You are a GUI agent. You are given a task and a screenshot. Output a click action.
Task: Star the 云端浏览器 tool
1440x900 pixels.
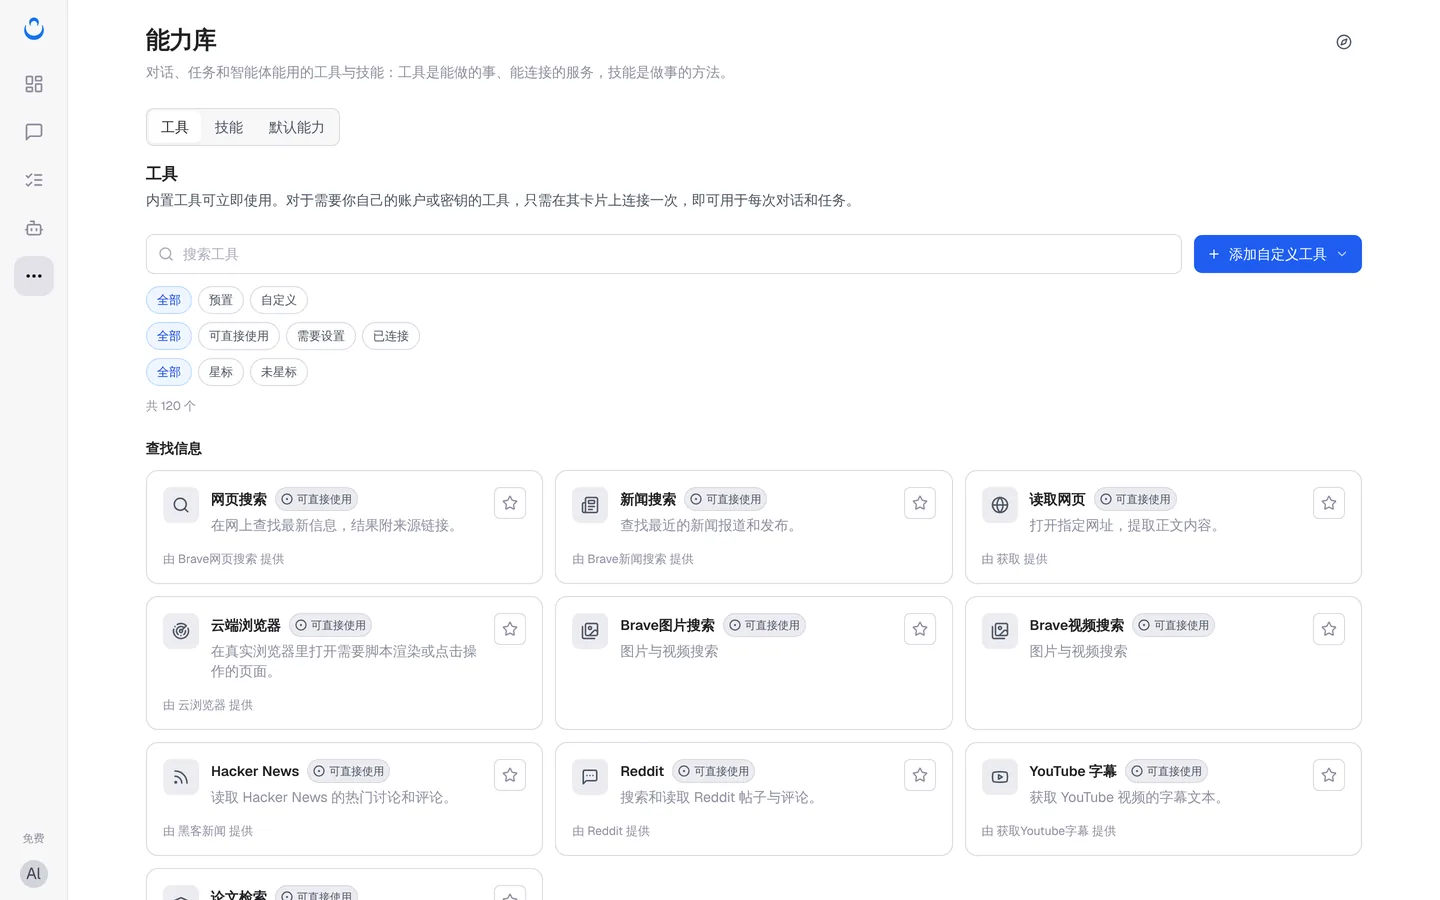(x=510, y=629)
